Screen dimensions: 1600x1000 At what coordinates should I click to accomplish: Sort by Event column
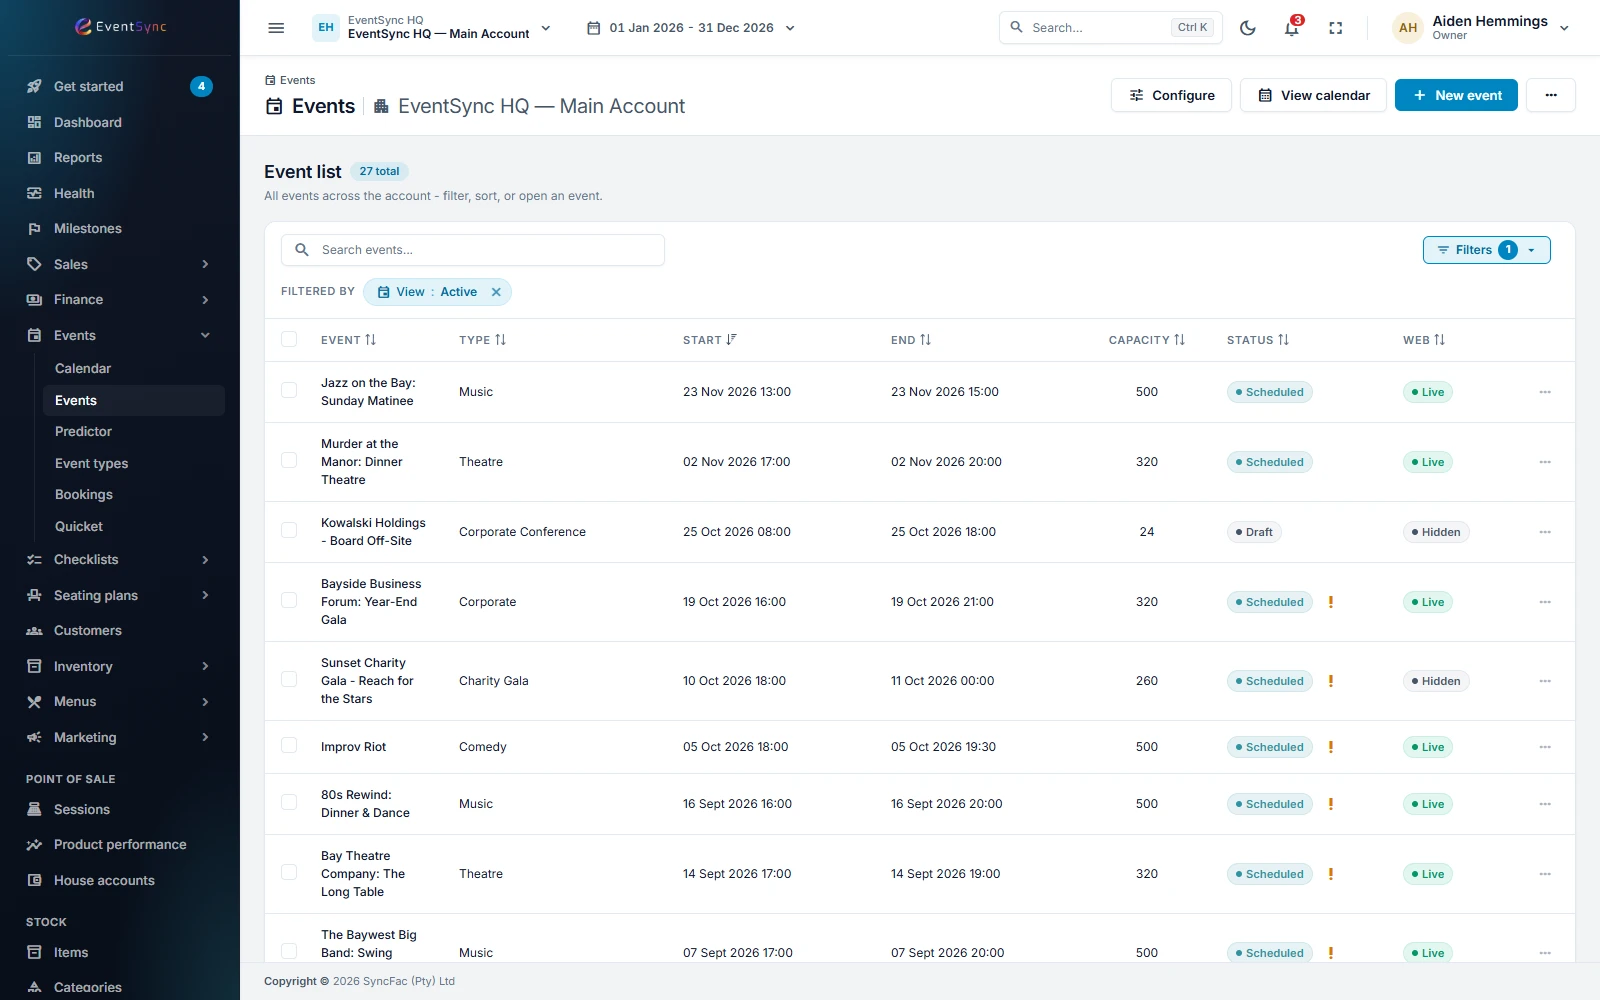coord(349,340)
